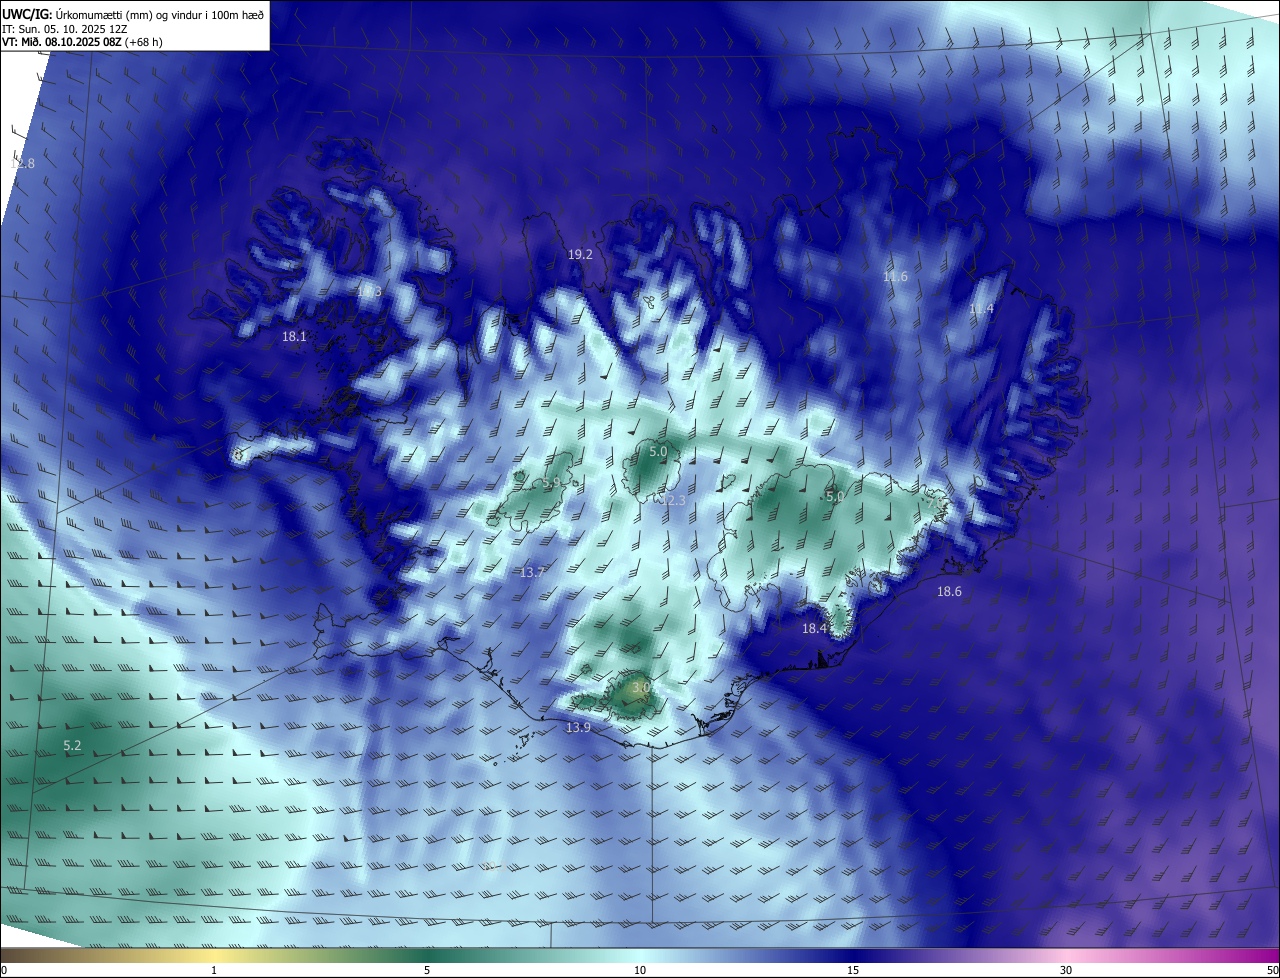
Task: Click the map value label 18.4
Action: click(x=815, y=629)
